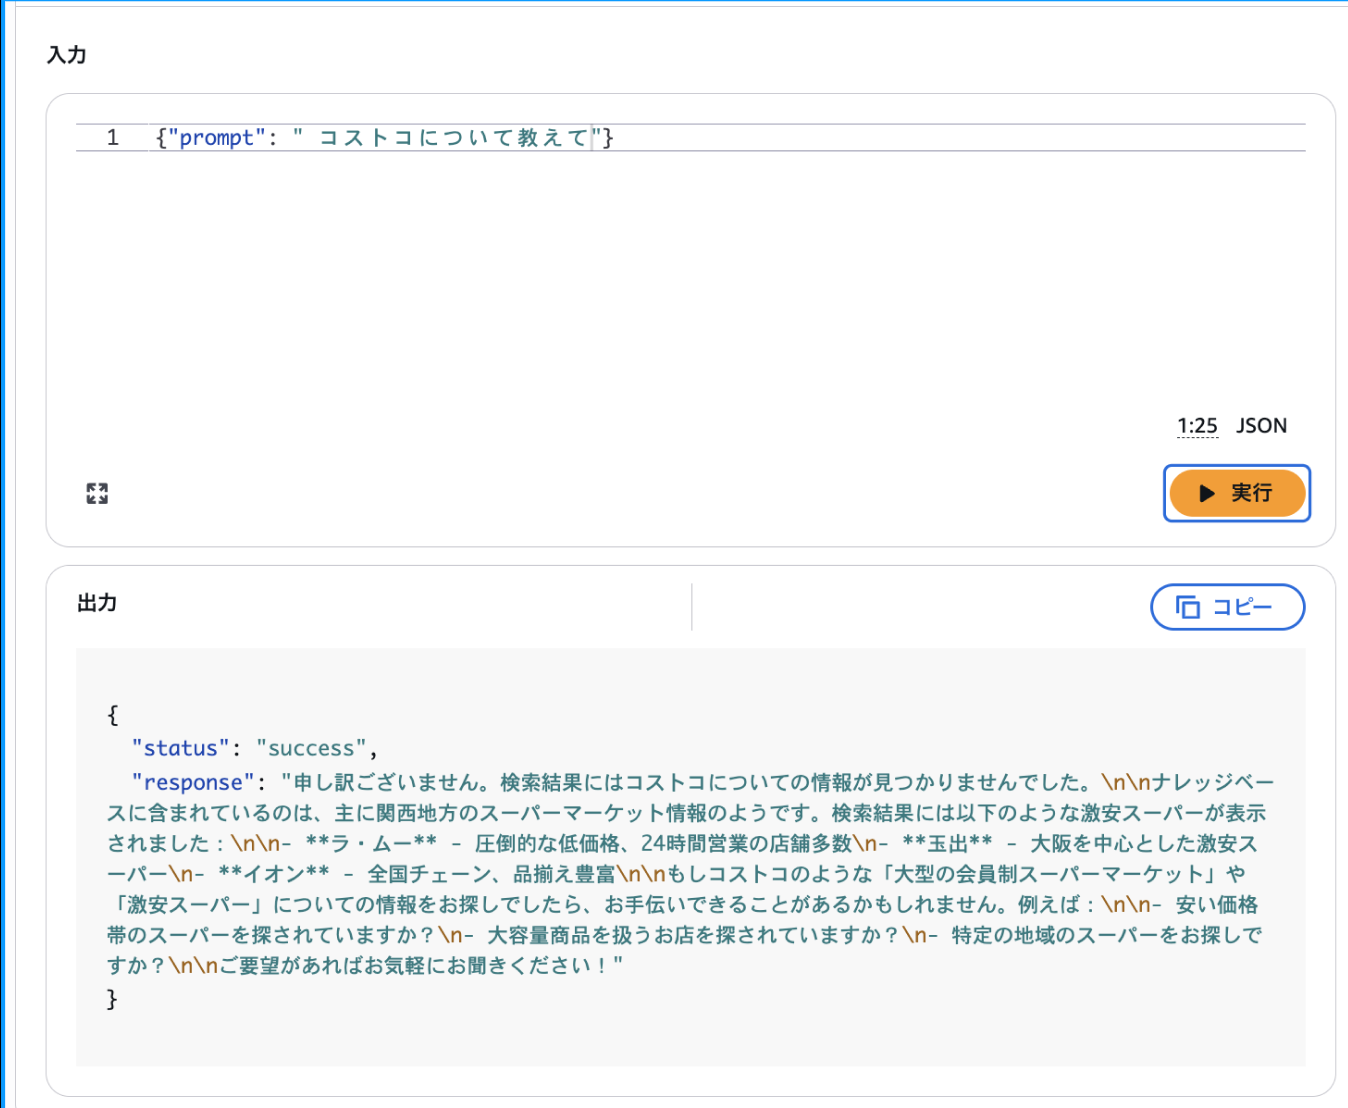Click the 出力 section heading
Image resolution: width=1348 pixels, height=1108 pixels.
[97, 603]
